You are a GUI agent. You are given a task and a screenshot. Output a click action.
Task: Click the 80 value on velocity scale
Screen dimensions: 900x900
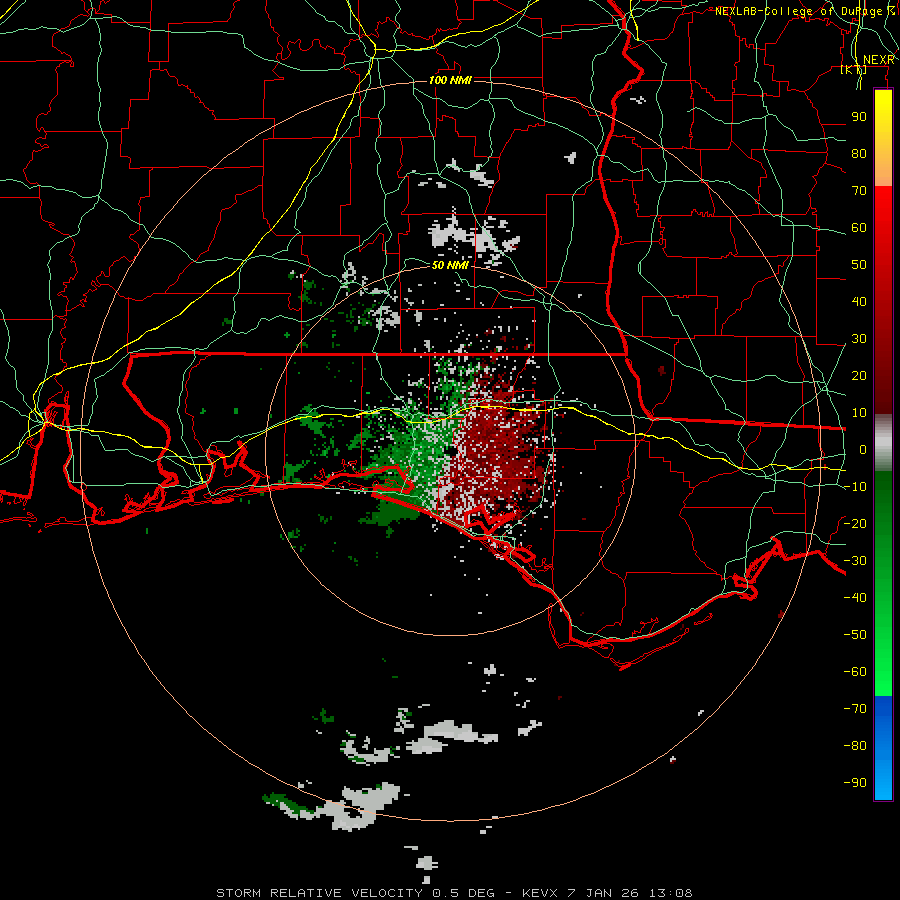(x=859, y=154)
